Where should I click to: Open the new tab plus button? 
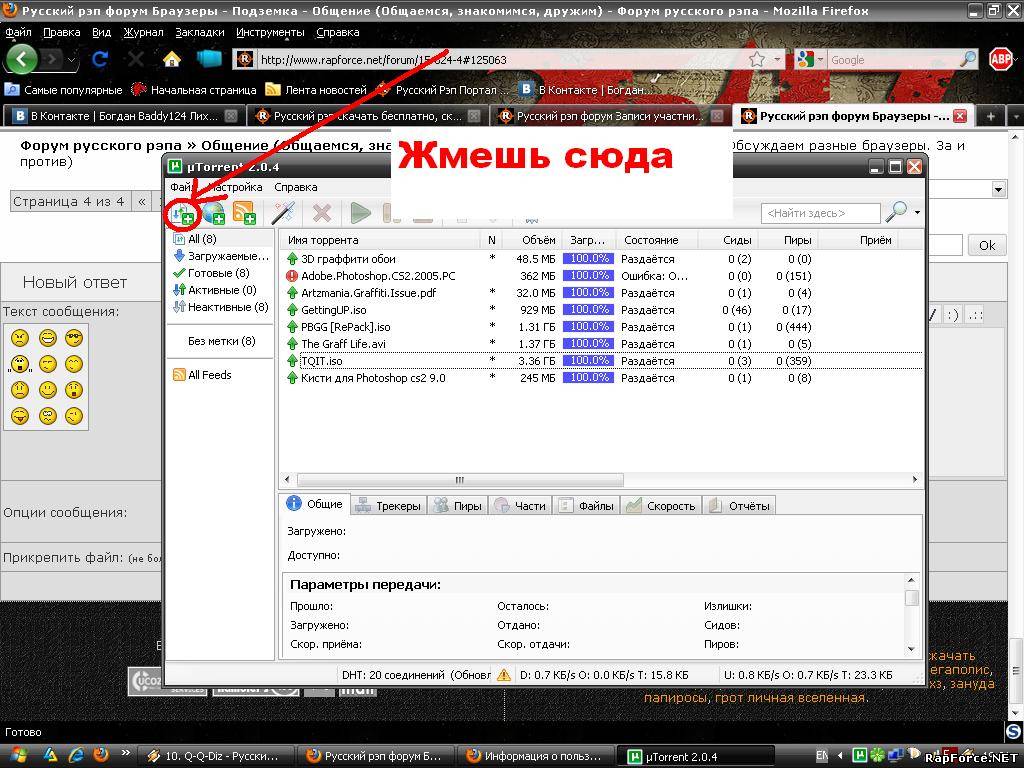point(991,116)
